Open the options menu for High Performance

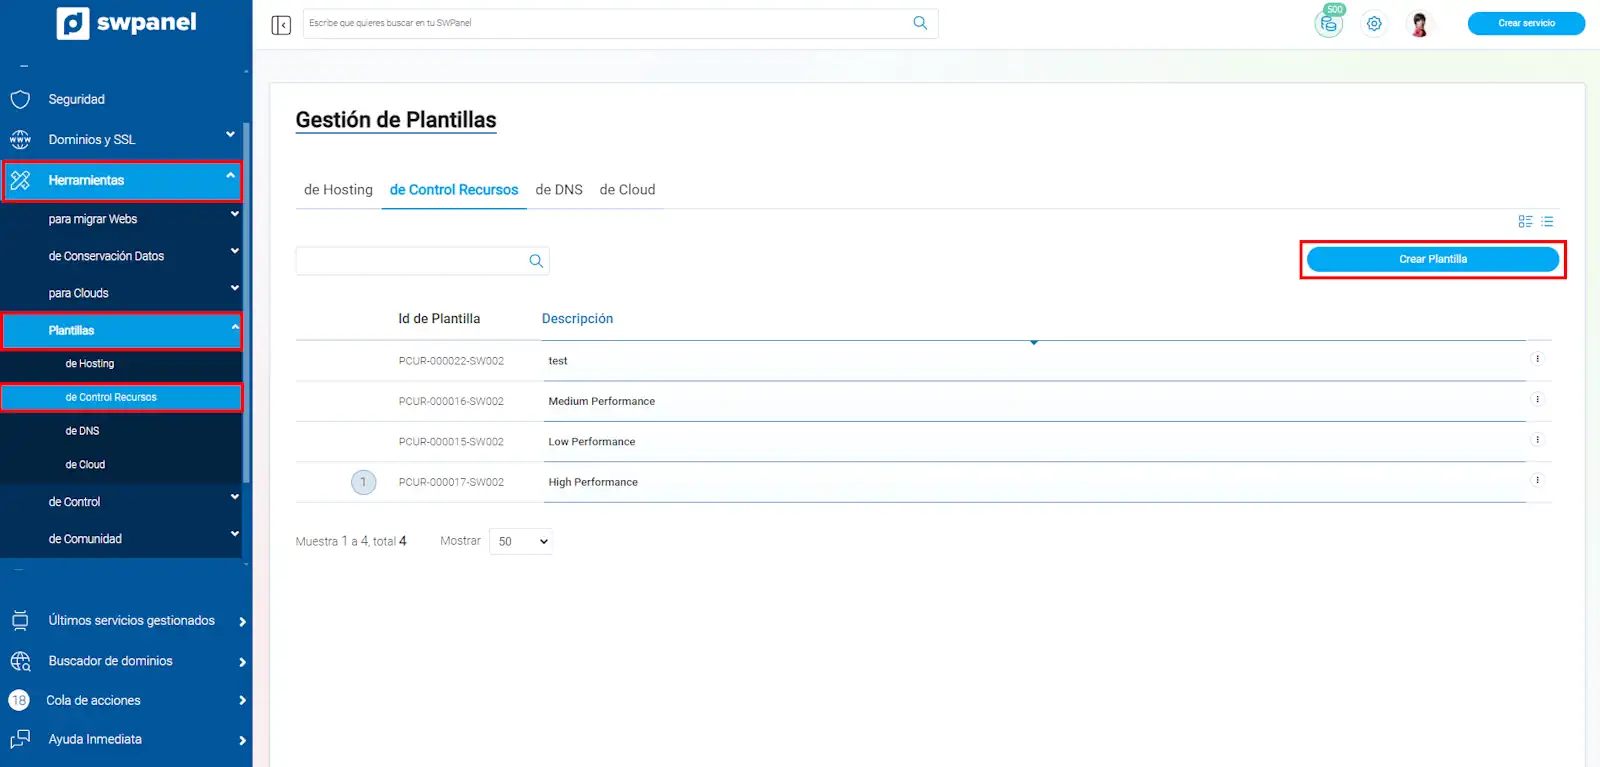coord(1537,480)
